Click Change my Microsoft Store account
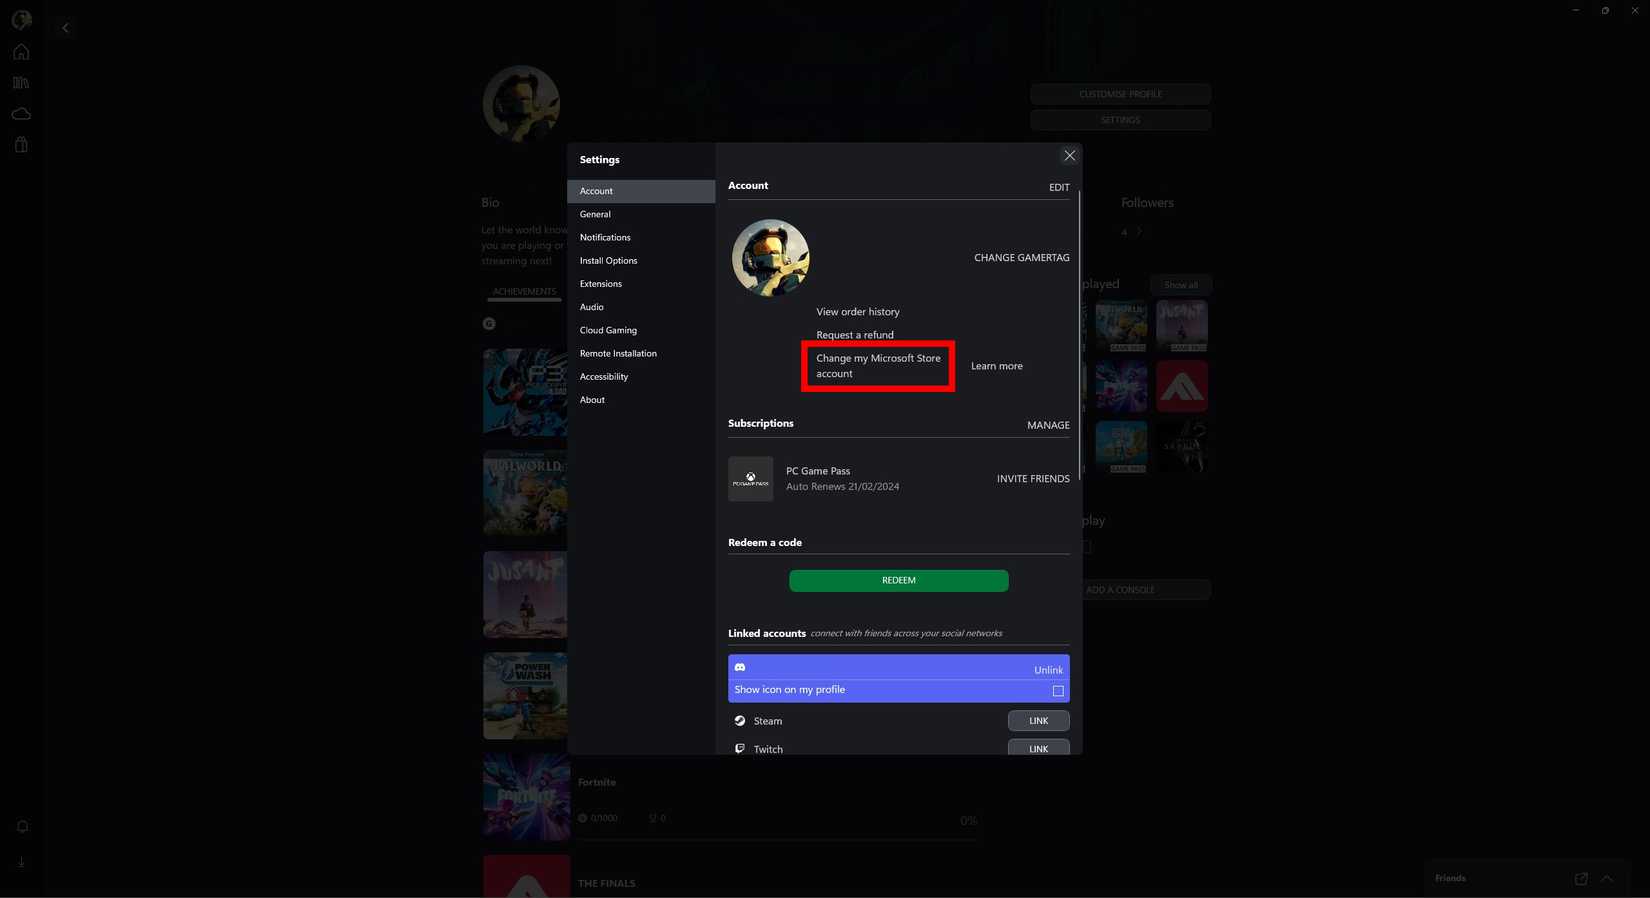 pos(878,366)
